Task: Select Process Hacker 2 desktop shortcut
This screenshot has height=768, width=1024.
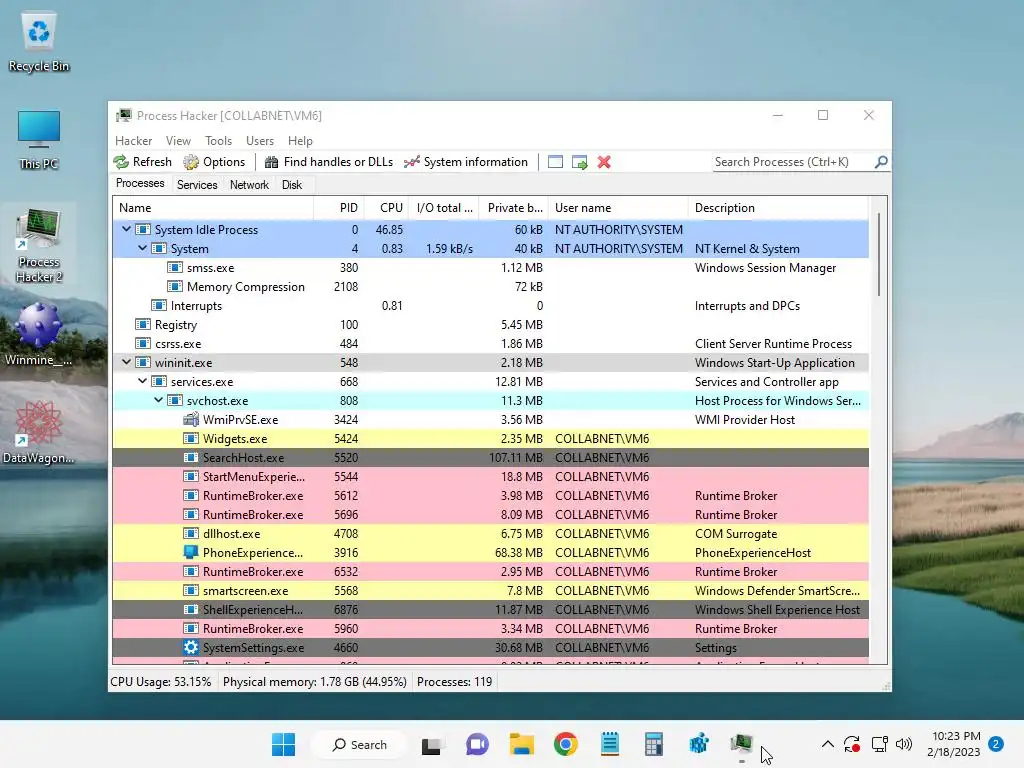Action: pos(39,245)
